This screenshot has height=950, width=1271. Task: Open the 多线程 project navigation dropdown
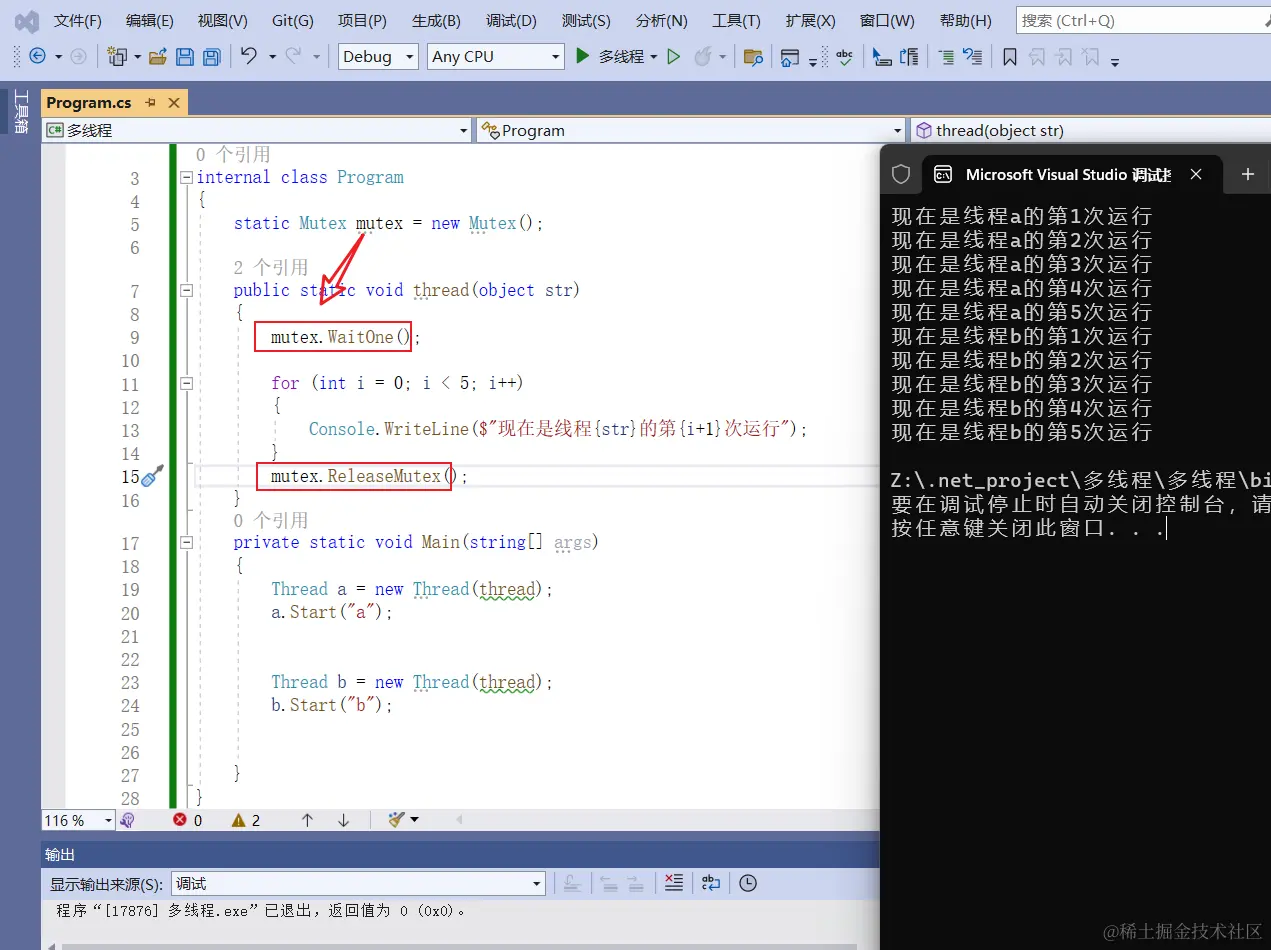click(x=257, y=130)
